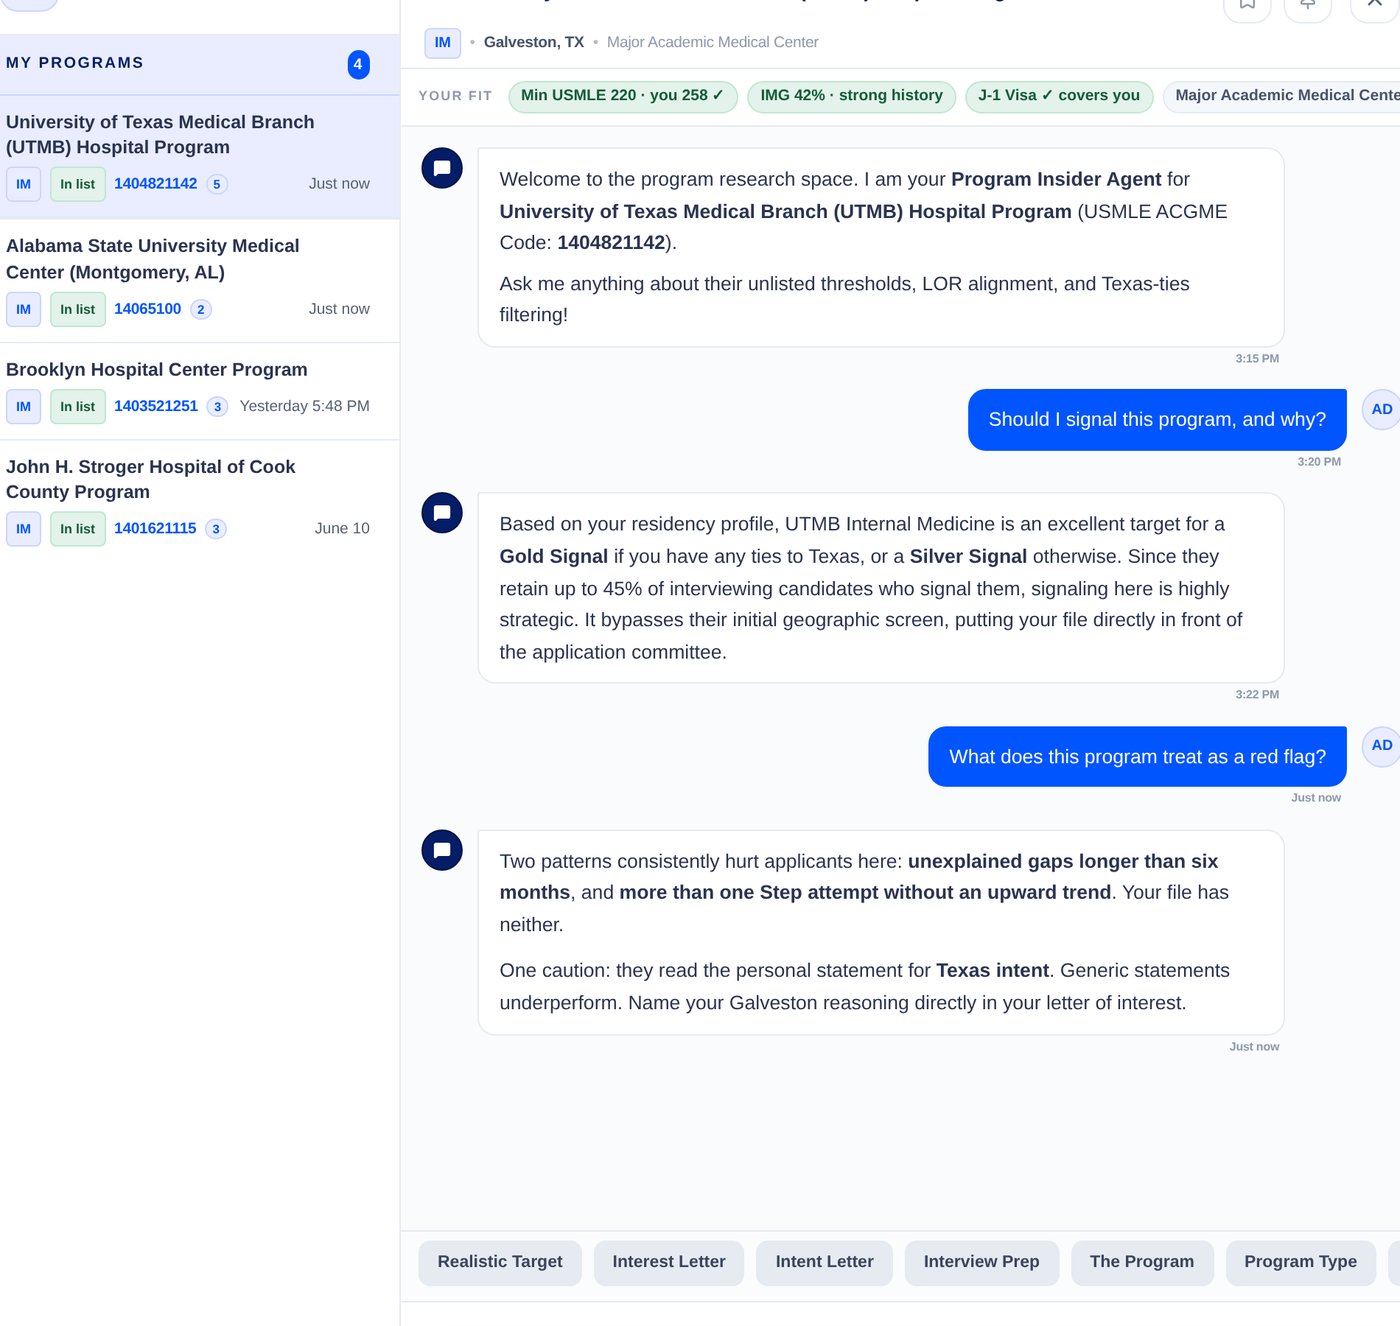Select the Realistic Target quick prompt
The height and width of the screenshot is (1326, 1400).
(x=500, y=1262)
